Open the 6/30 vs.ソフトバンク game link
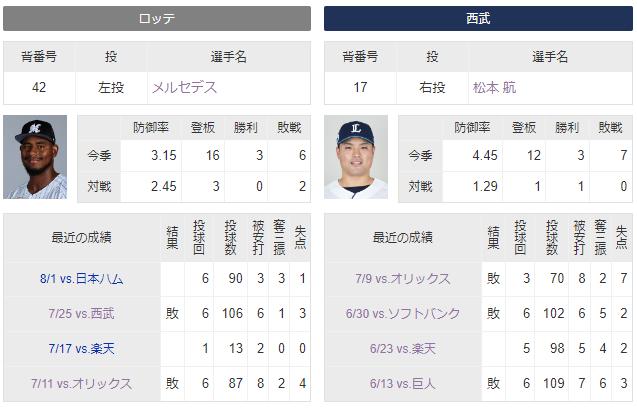The height and width of the screenshot is (415, 637). click(x=403, y=313)
